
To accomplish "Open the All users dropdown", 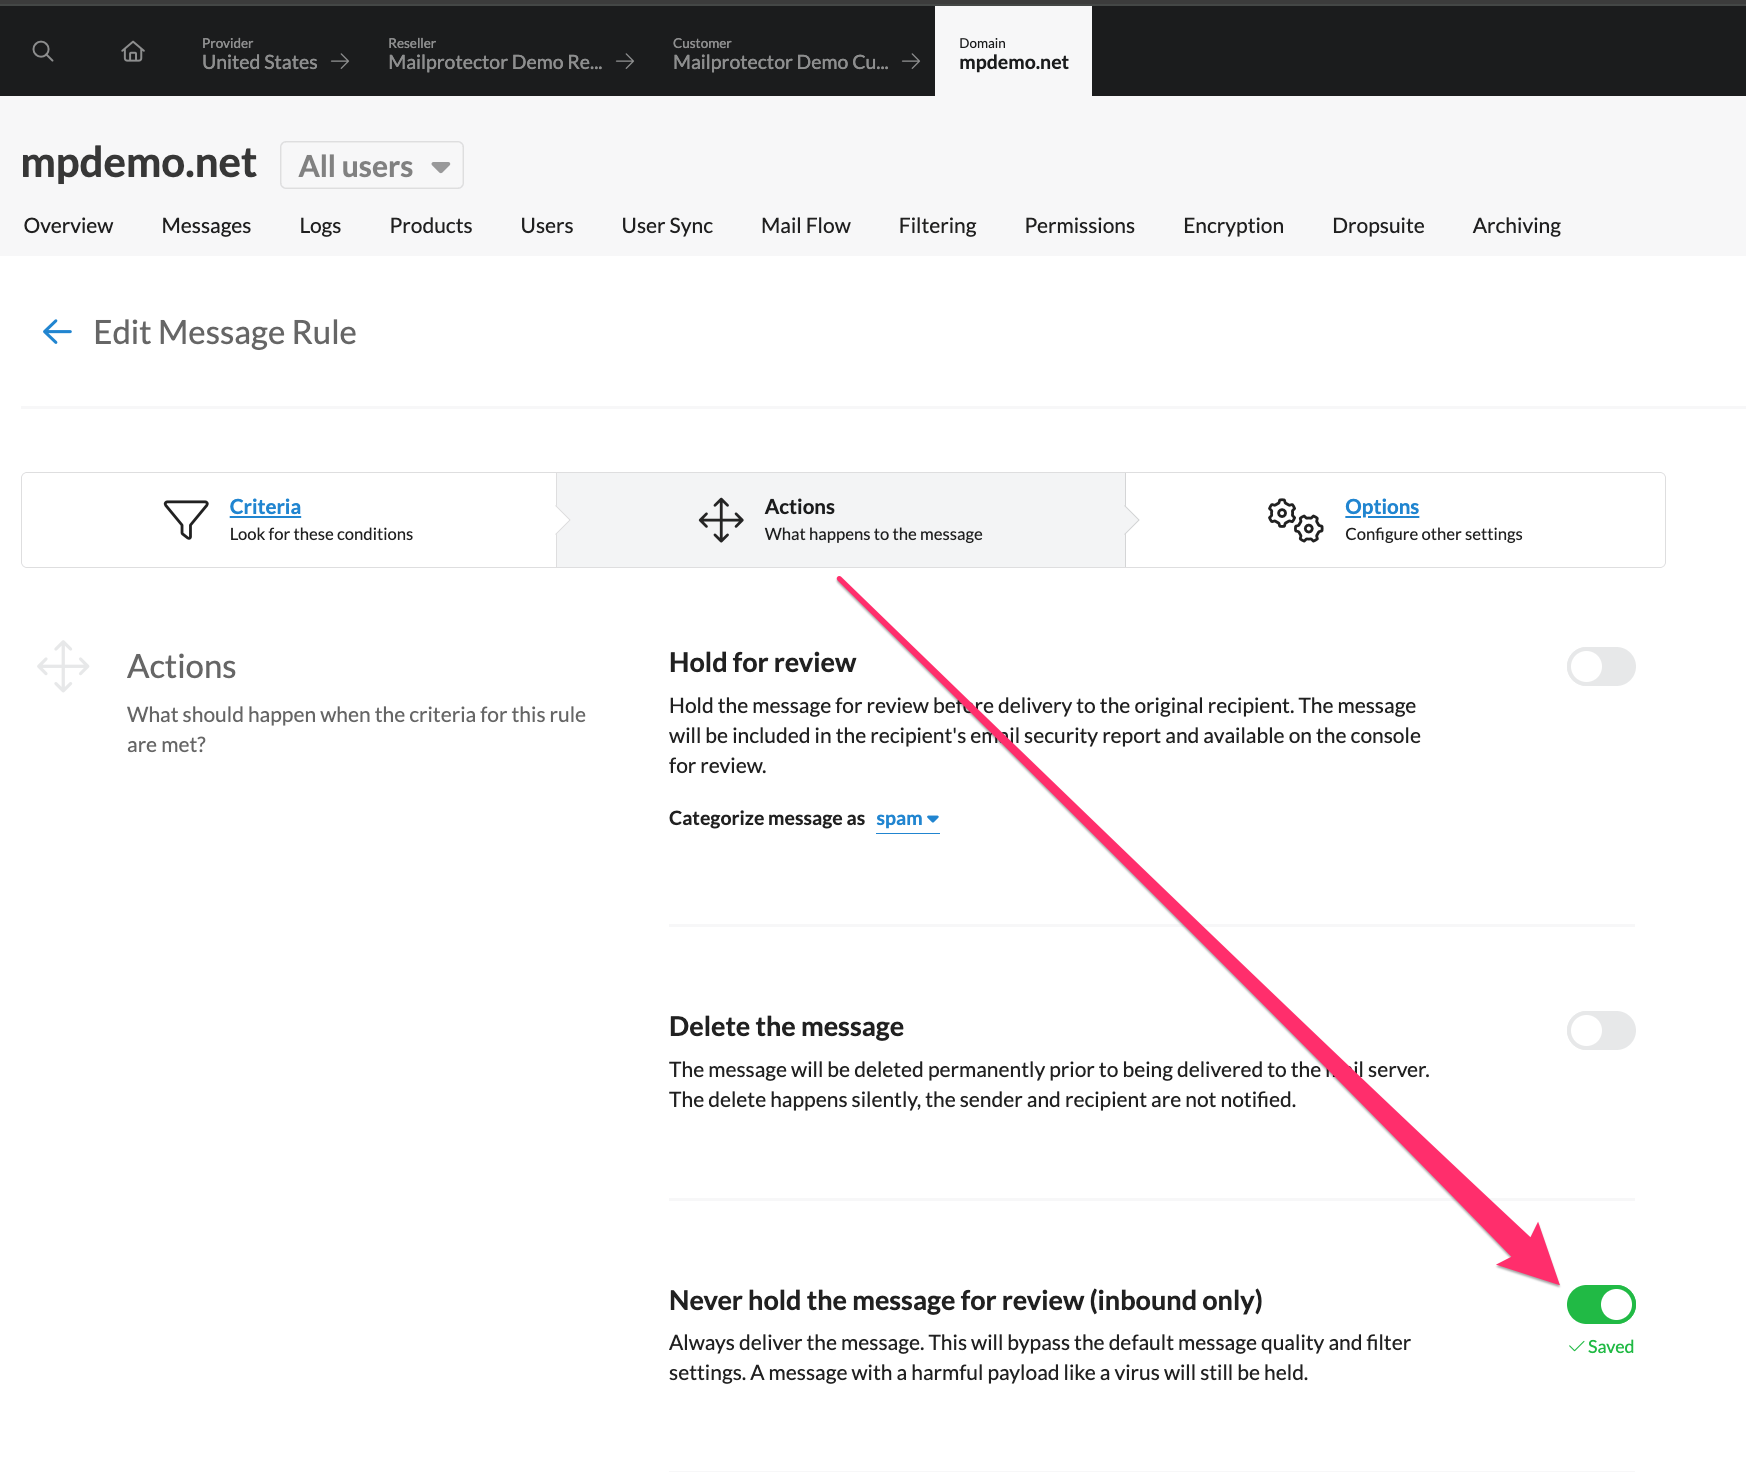I will pyautogui.click(x=372, y=166).
